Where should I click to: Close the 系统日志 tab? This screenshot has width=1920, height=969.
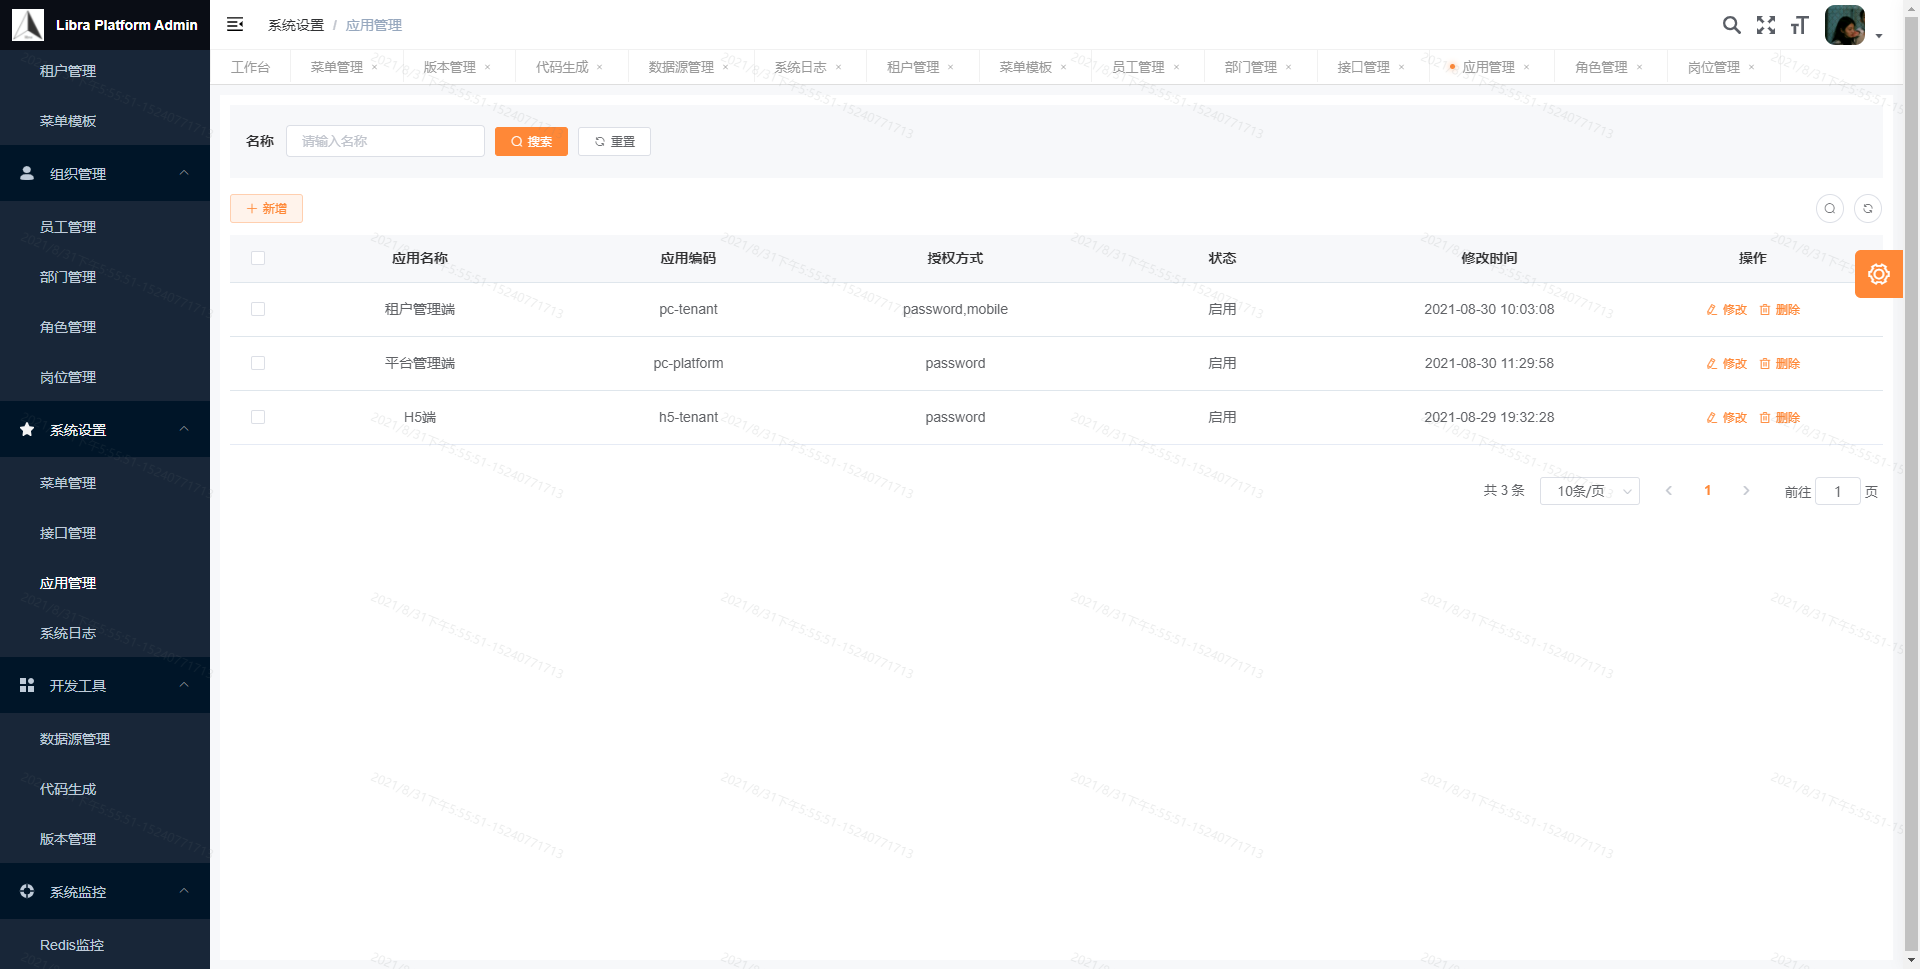click(x=838, y=68)
